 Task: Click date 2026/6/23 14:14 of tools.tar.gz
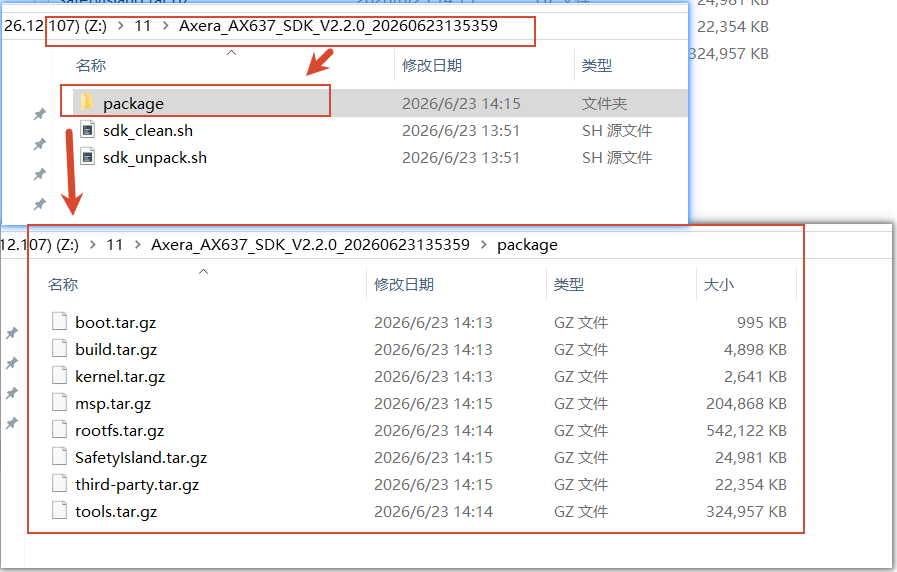(433, 511)
